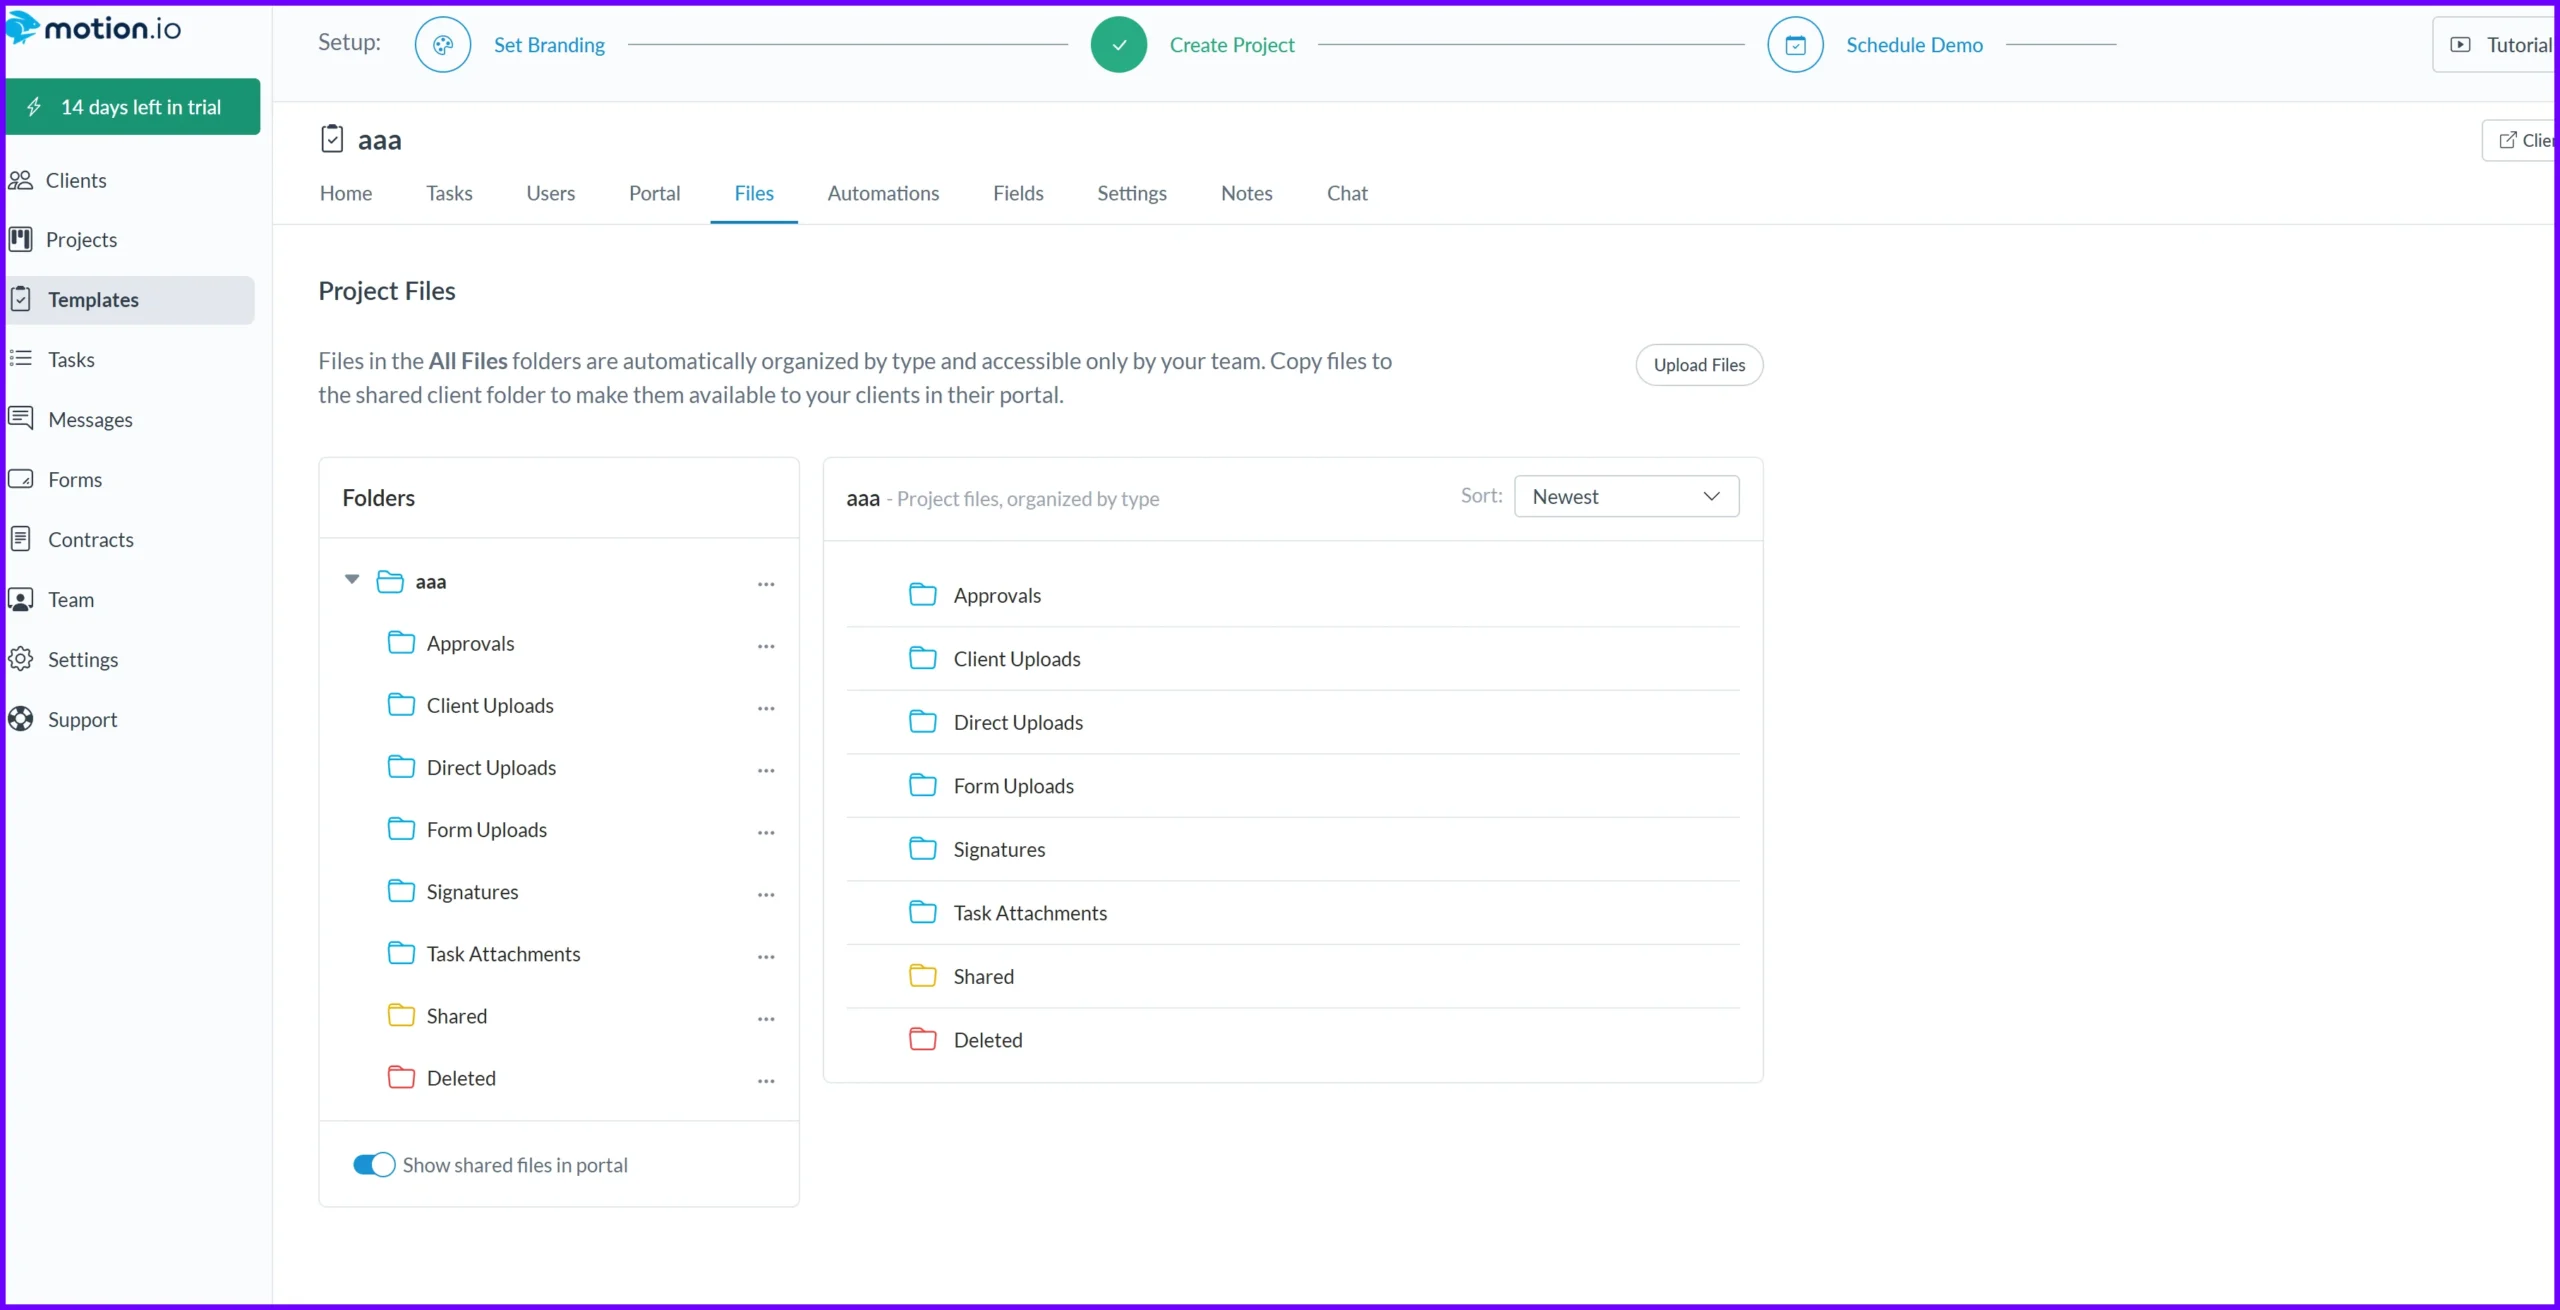
Task: Open Tutorials via video icon
Action: click(2462, 44)
